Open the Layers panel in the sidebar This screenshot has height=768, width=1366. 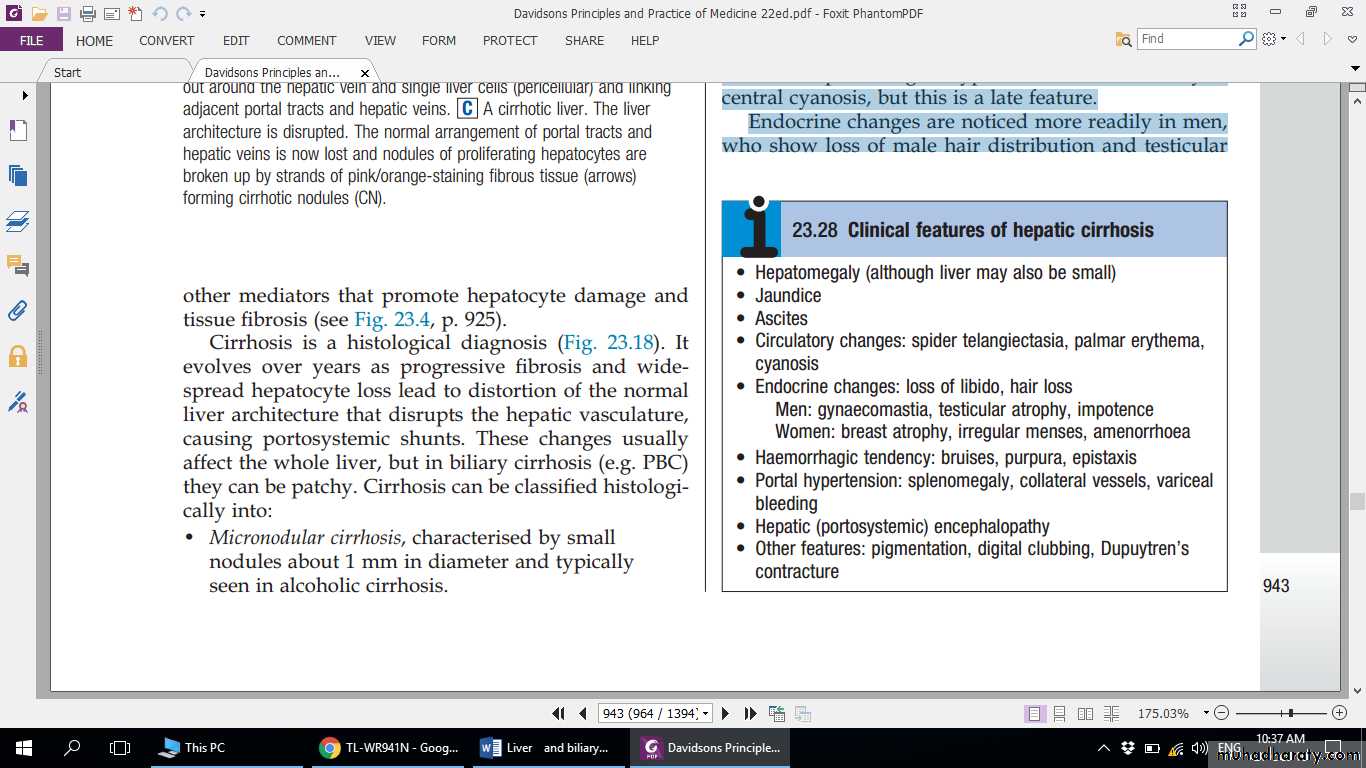(x=17, y=221)
